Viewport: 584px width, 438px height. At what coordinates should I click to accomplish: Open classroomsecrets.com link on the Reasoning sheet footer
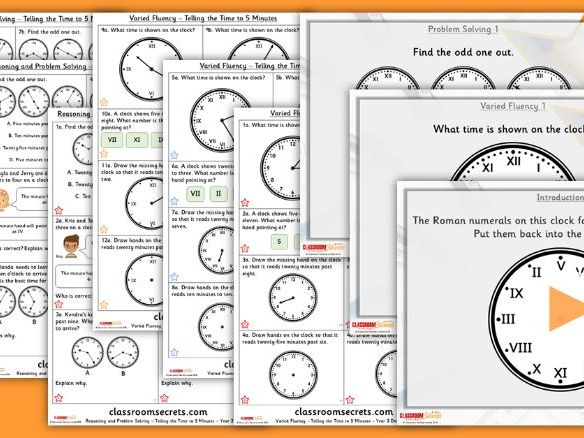coord(158,412)
